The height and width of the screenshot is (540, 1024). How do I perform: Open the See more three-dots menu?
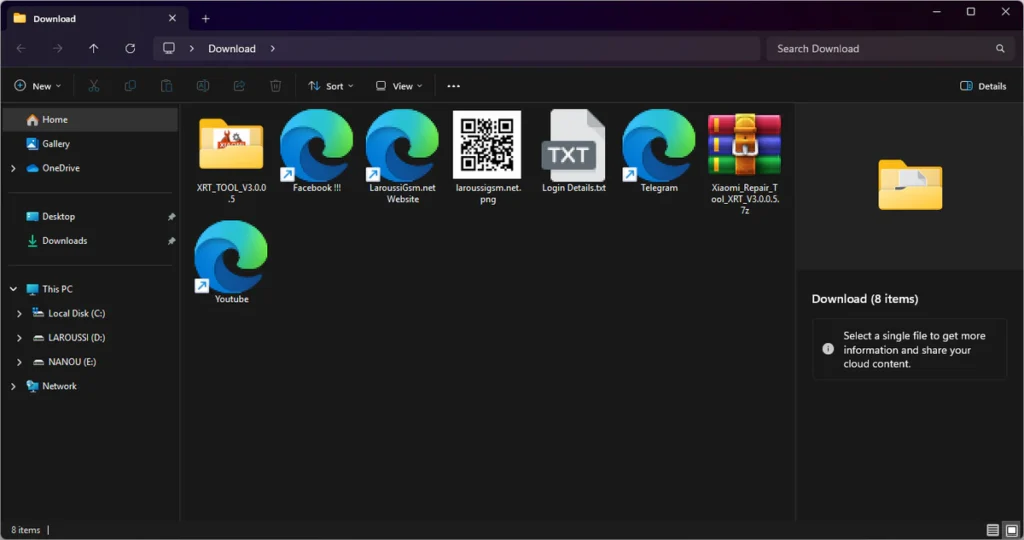[453, 86]
